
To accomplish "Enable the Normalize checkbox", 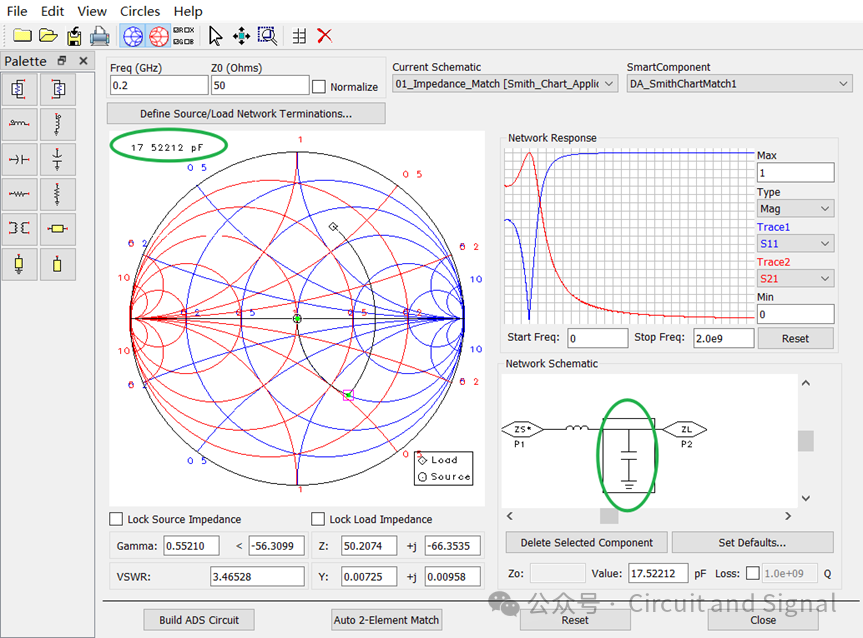I will coord(319,86).
